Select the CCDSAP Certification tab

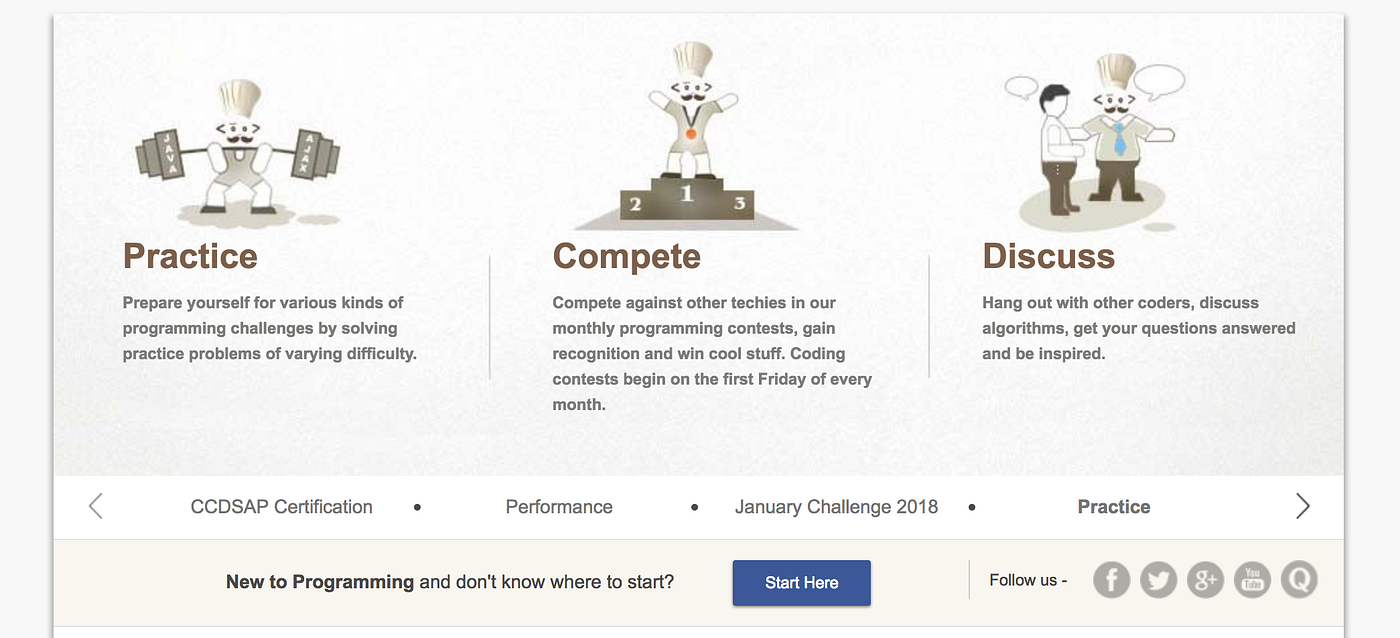(x=282, y=507)
